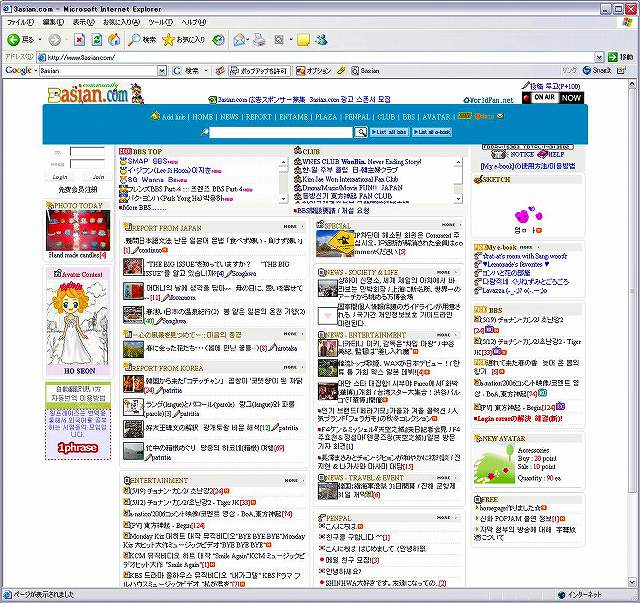Click the Forward navigation arrow
Viewport: 640px width, 603px height.
(54, 40)
